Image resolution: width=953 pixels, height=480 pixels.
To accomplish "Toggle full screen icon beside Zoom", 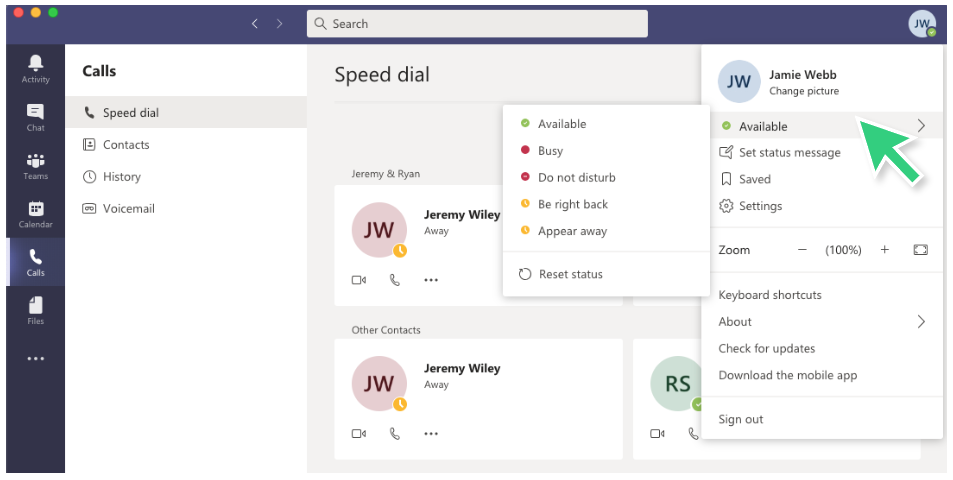I will click(921, 250).
